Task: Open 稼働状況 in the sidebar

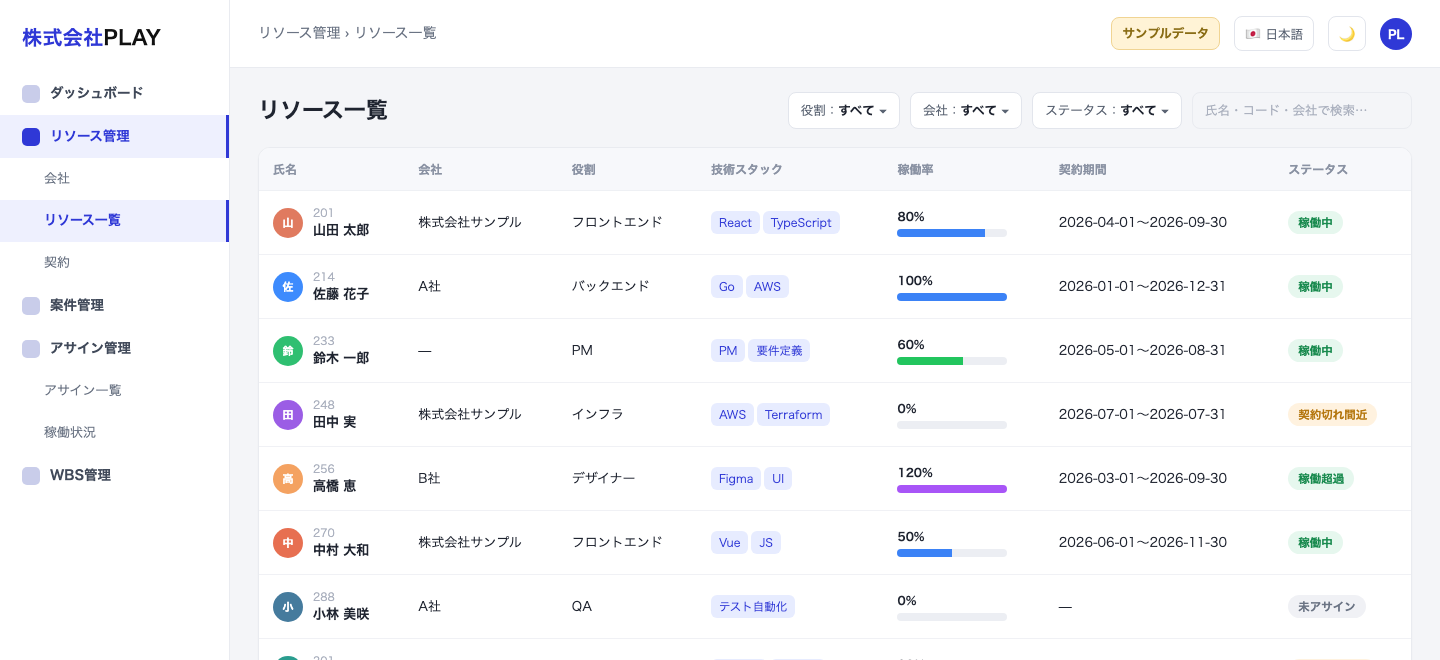Action: [114, 433]
